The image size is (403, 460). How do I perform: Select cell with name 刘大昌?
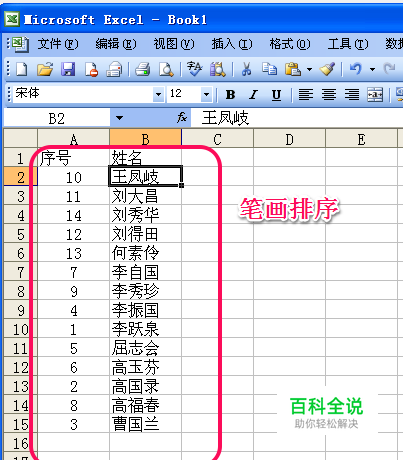tap(146, 196)
